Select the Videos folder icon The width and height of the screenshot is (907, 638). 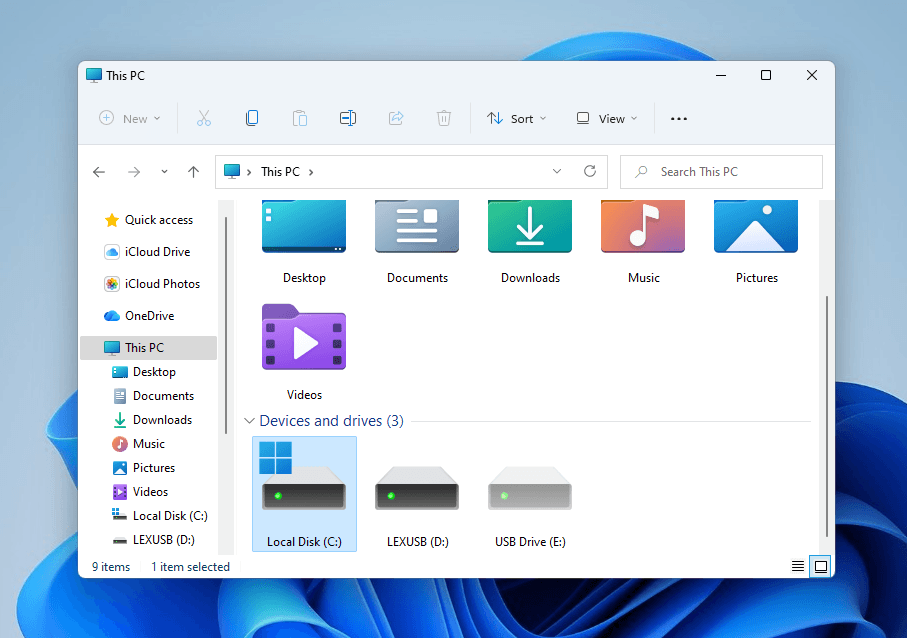click(x=304, y=337)
